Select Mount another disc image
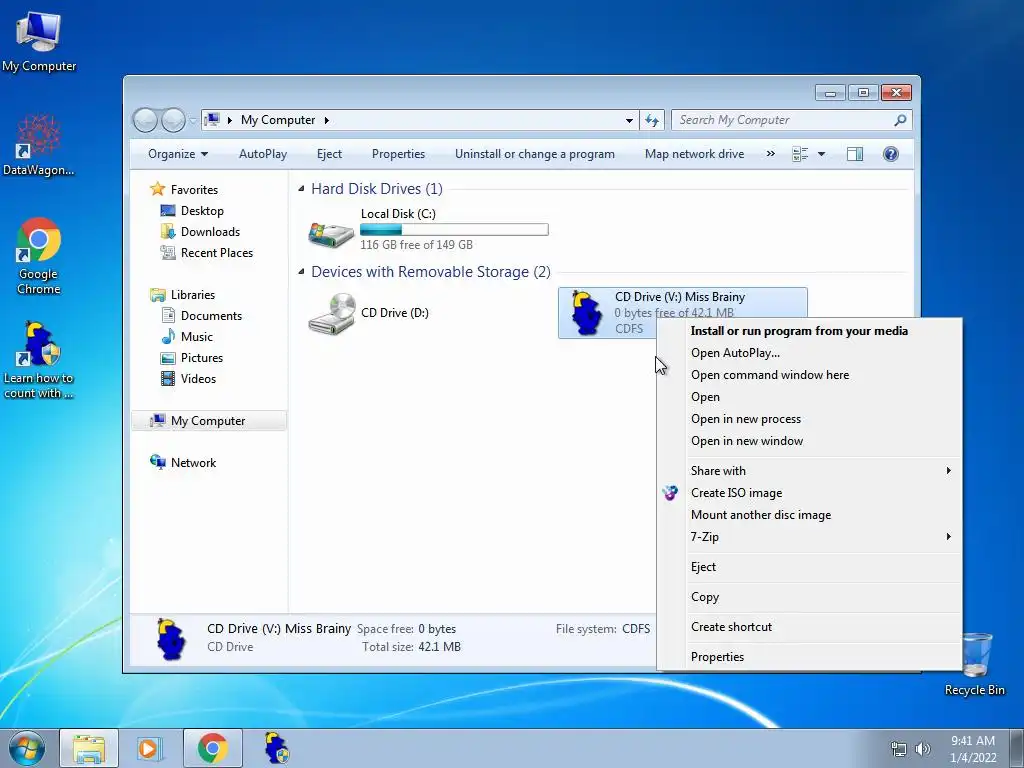Image resolution: width=1024 pixels, height=768 pixels. [761, 515]
